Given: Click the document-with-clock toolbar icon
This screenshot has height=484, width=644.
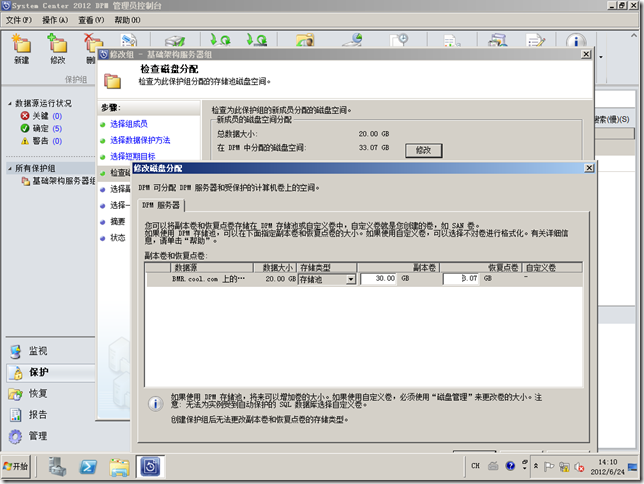Looking at the screenshot, I should click(x=399, y=40).
